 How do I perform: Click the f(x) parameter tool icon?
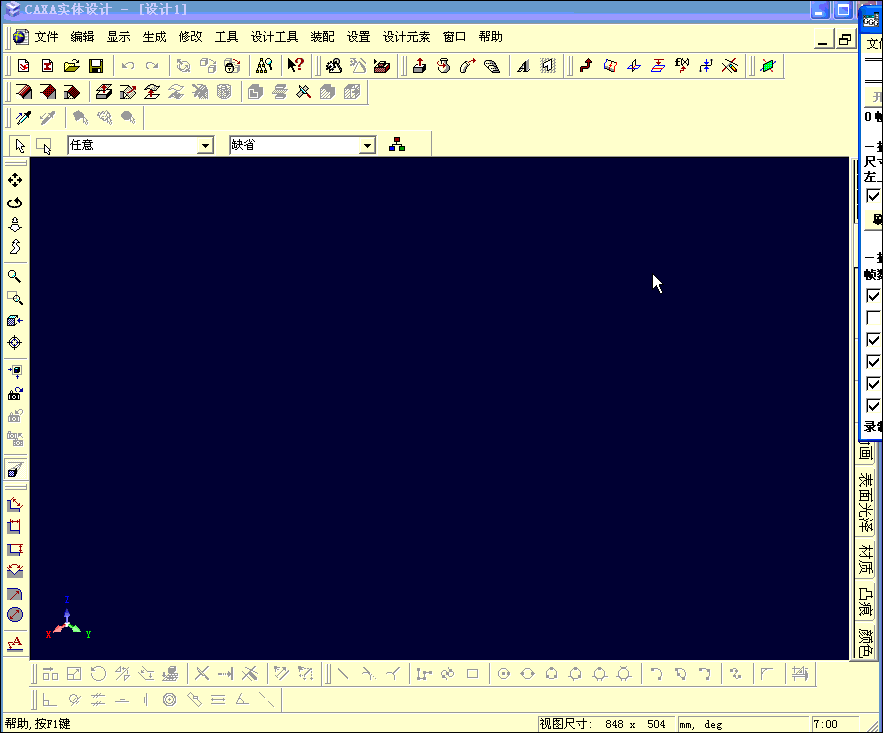click(682, 66)
